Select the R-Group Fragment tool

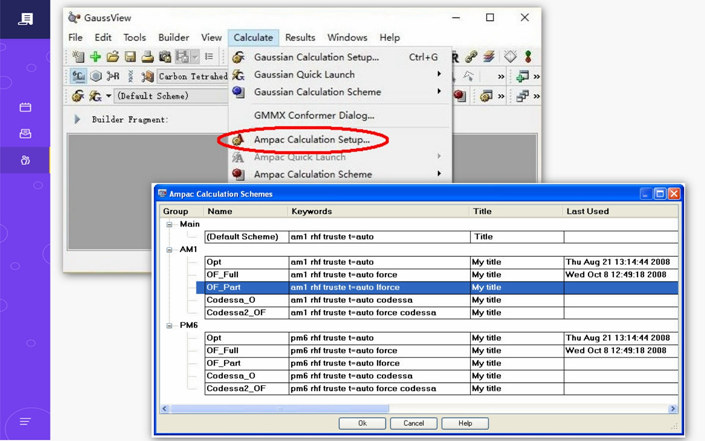pyautogui.click(x=113, y=76)
